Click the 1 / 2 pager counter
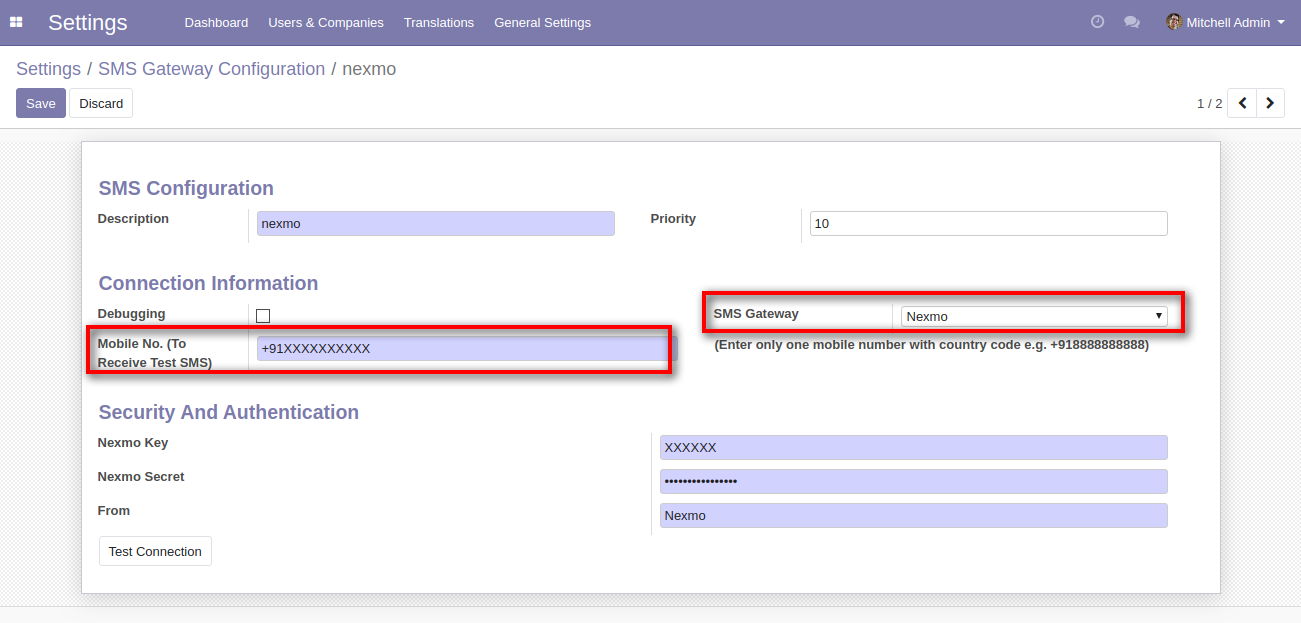Screen dimensions: 1301x623 pyautogui.click(x=1209, y=103)
